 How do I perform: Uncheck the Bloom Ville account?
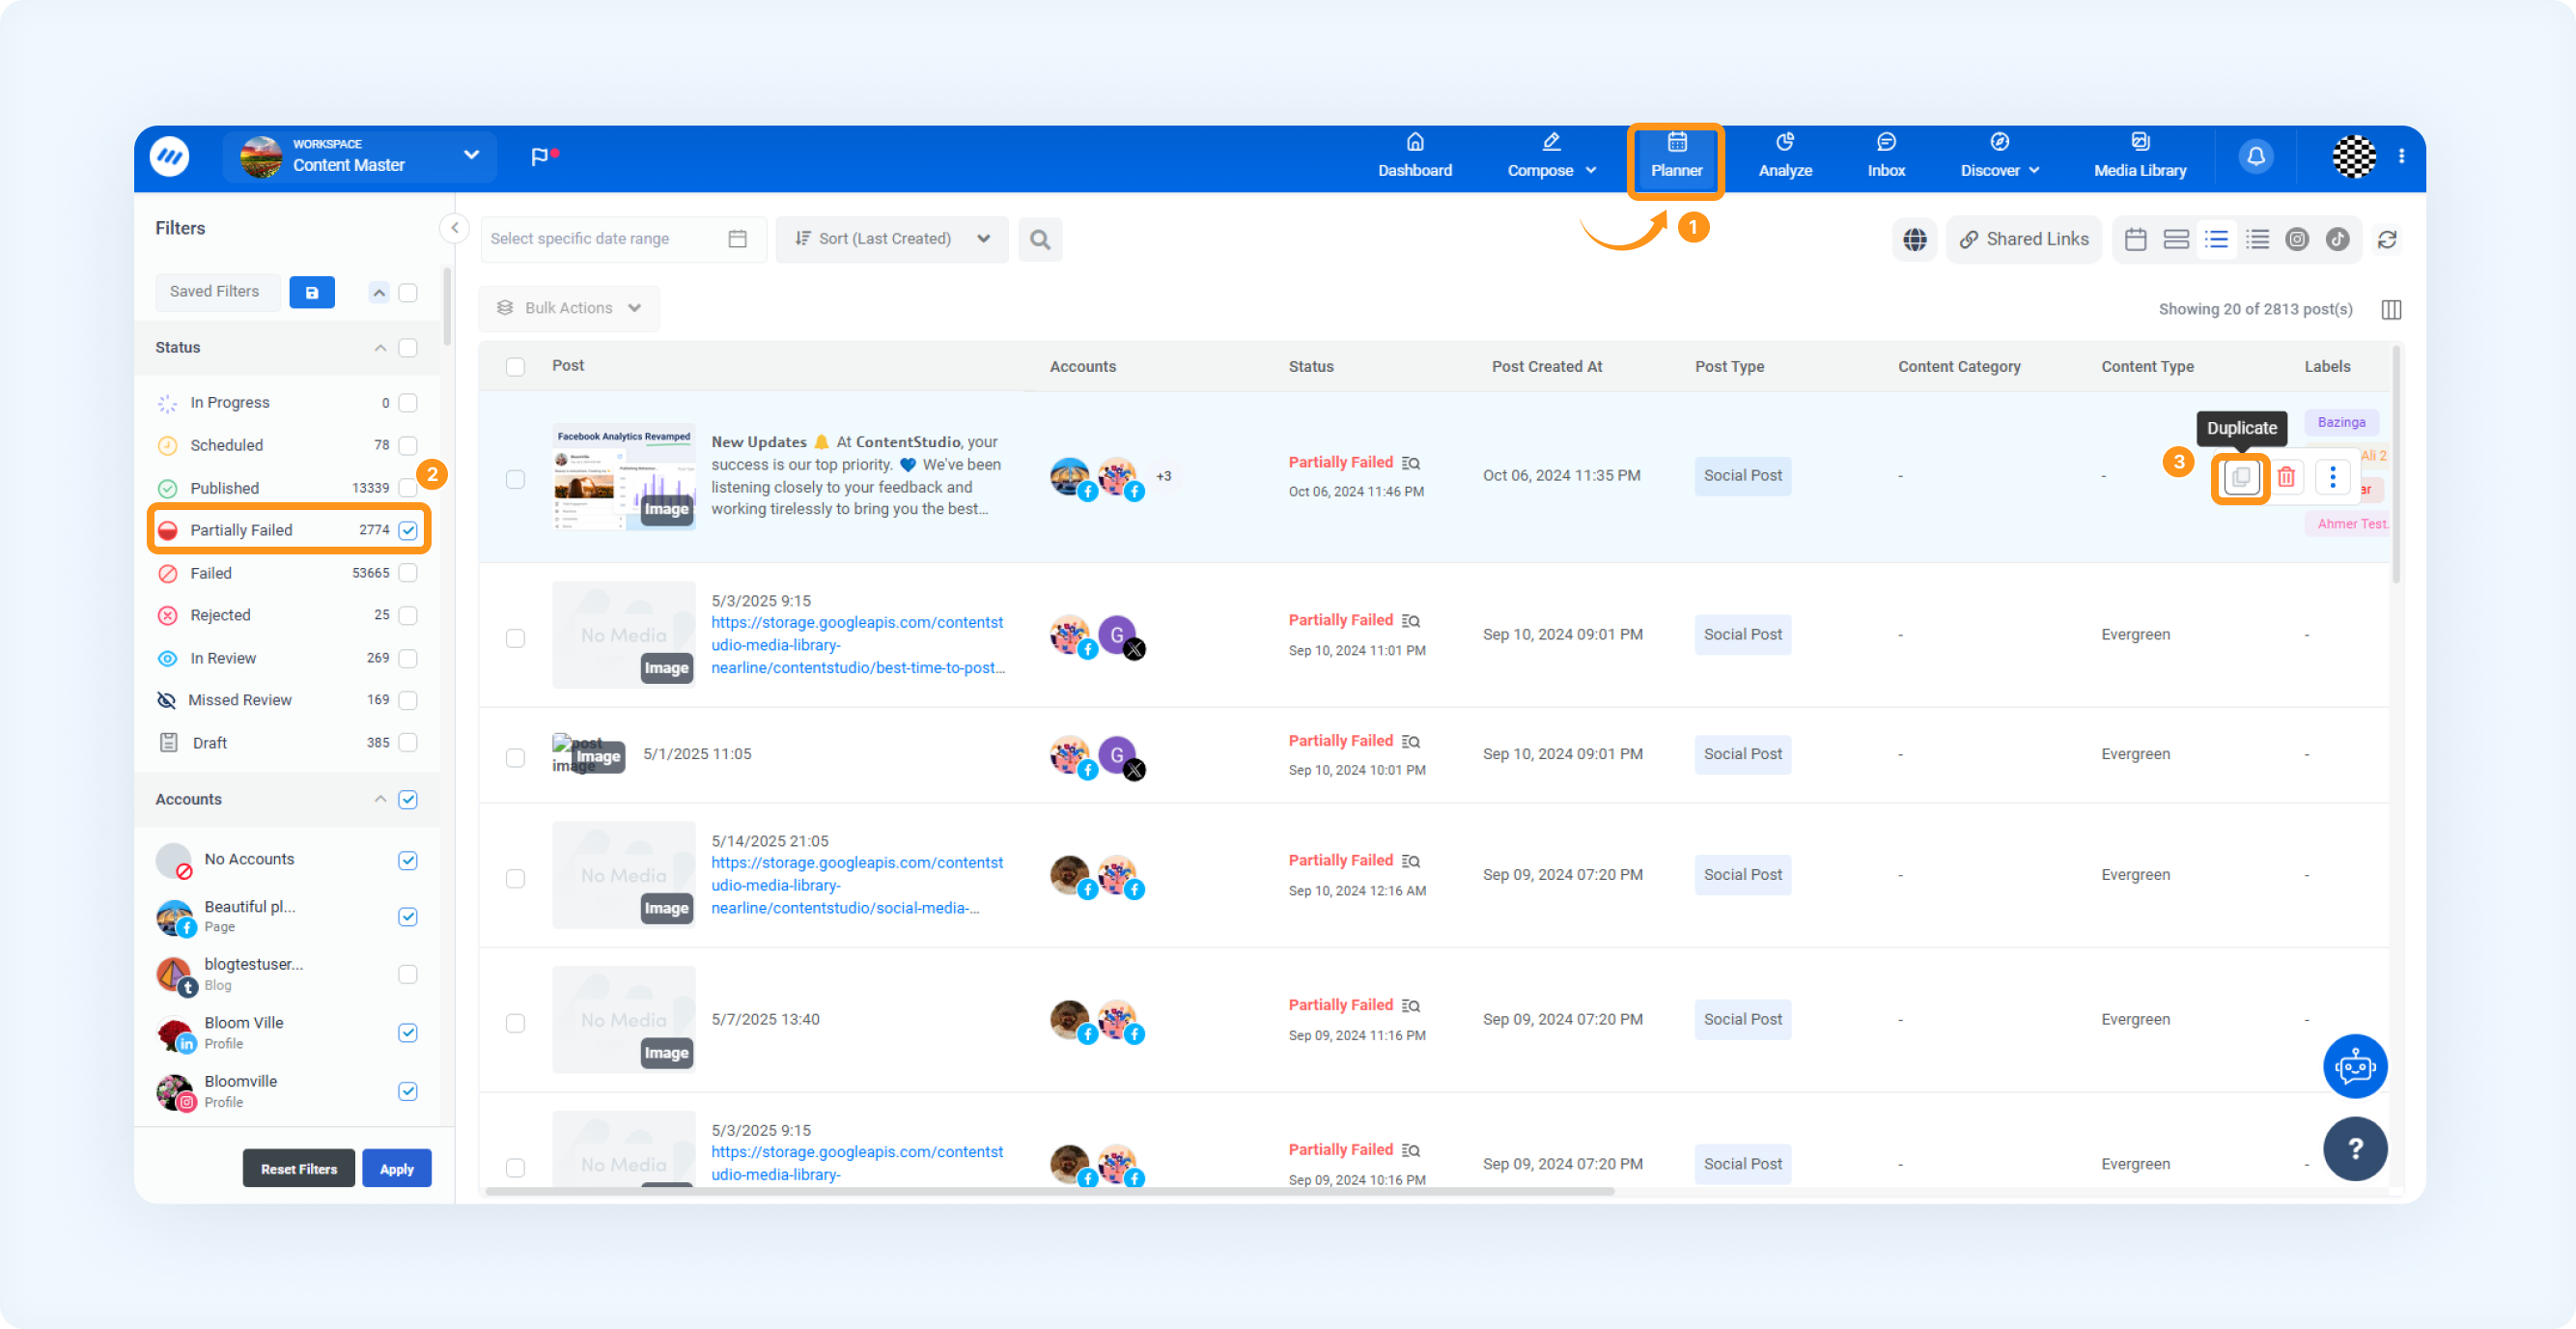pyautogui.click(x=408, y=1033)
